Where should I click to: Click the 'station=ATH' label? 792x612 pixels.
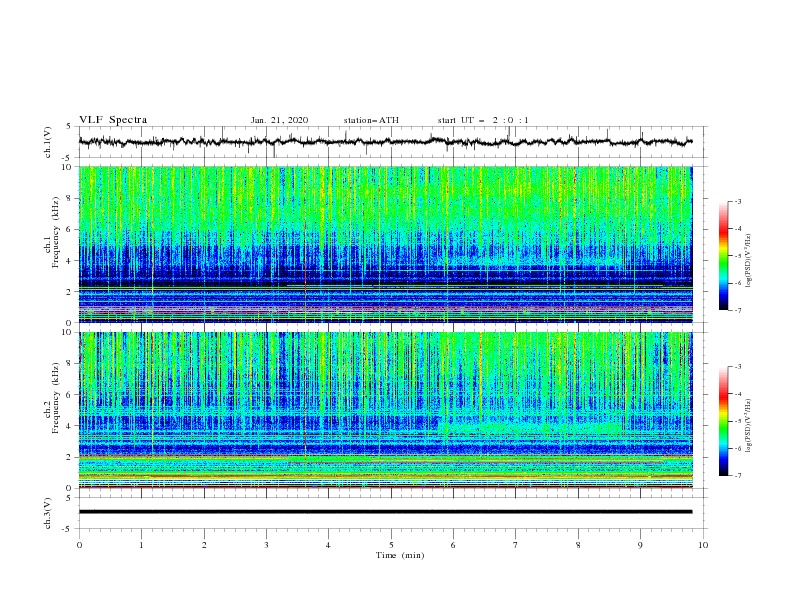371,120
